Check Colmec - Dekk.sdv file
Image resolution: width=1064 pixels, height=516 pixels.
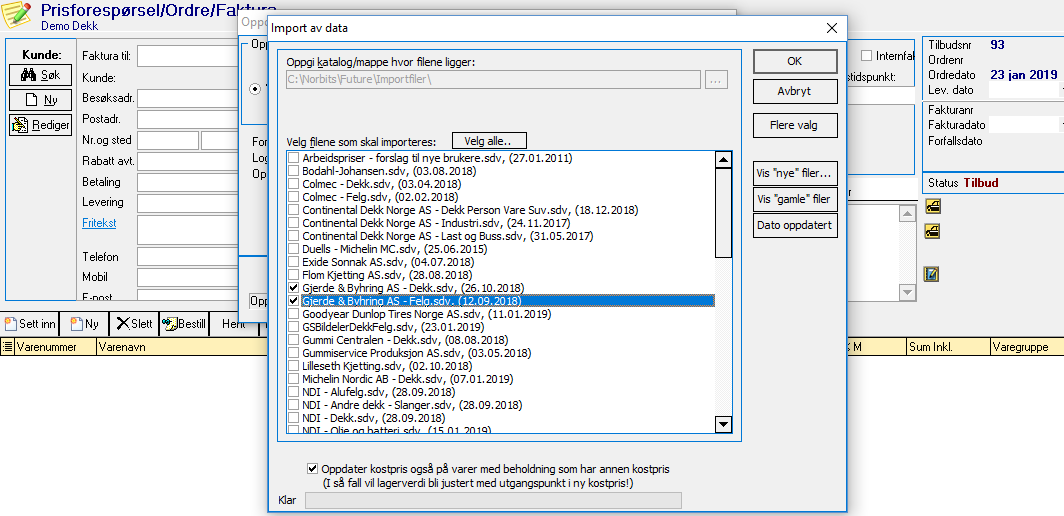(x=294, y=184)
